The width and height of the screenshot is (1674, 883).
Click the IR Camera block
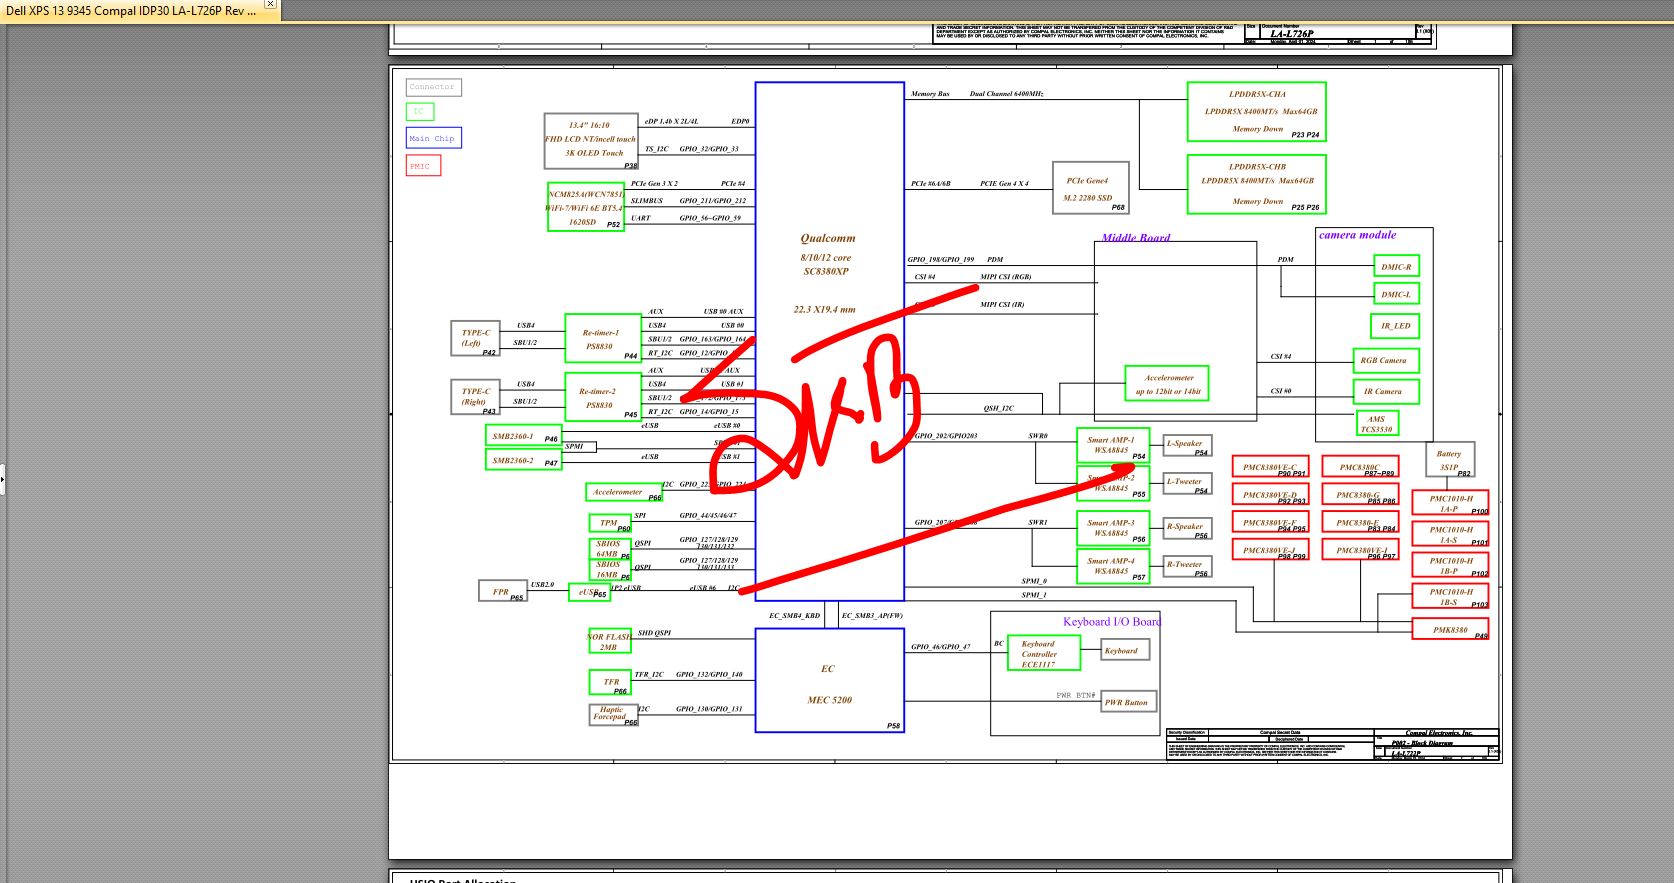pyautogui.click(x=1385, y=391)
